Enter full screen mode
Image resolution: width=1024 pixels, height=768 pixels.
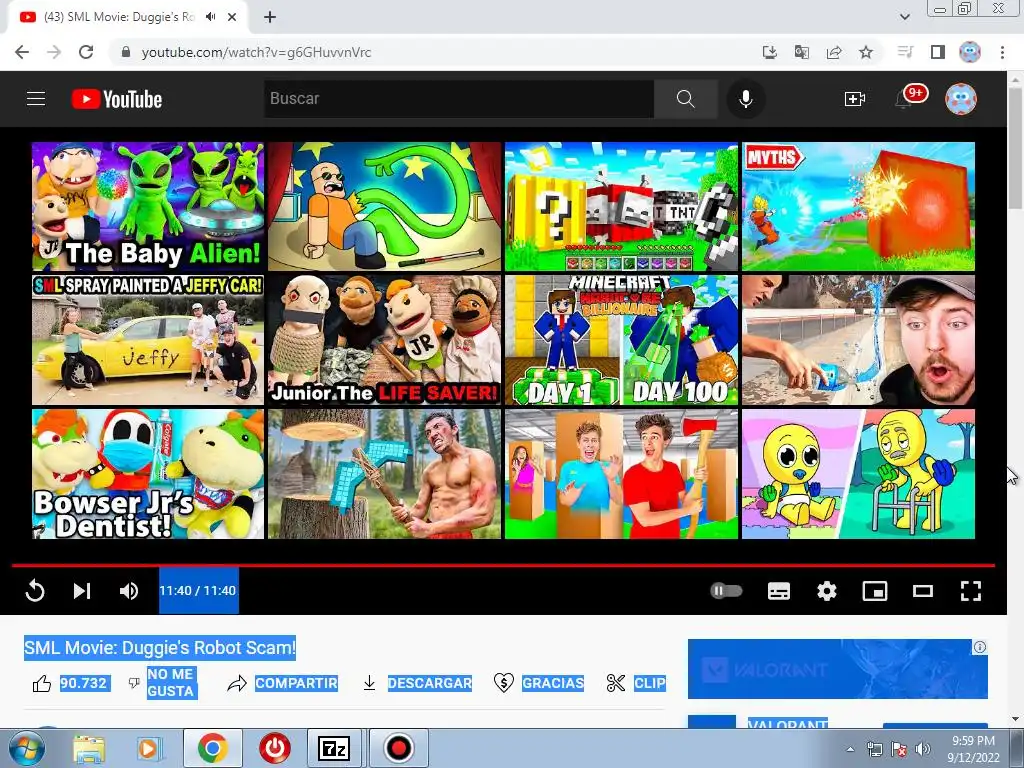point(970,591)
